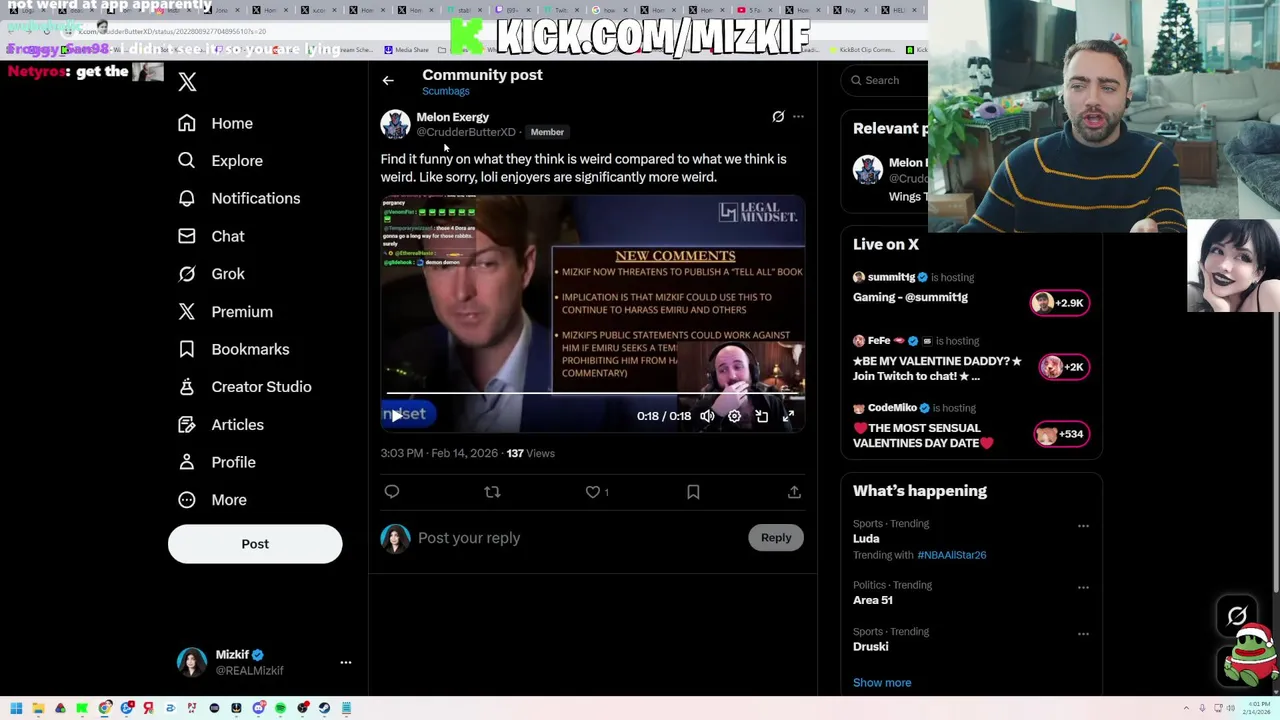
Task: Click the @CrudderButterXD handle
Action: click(466, 132)
